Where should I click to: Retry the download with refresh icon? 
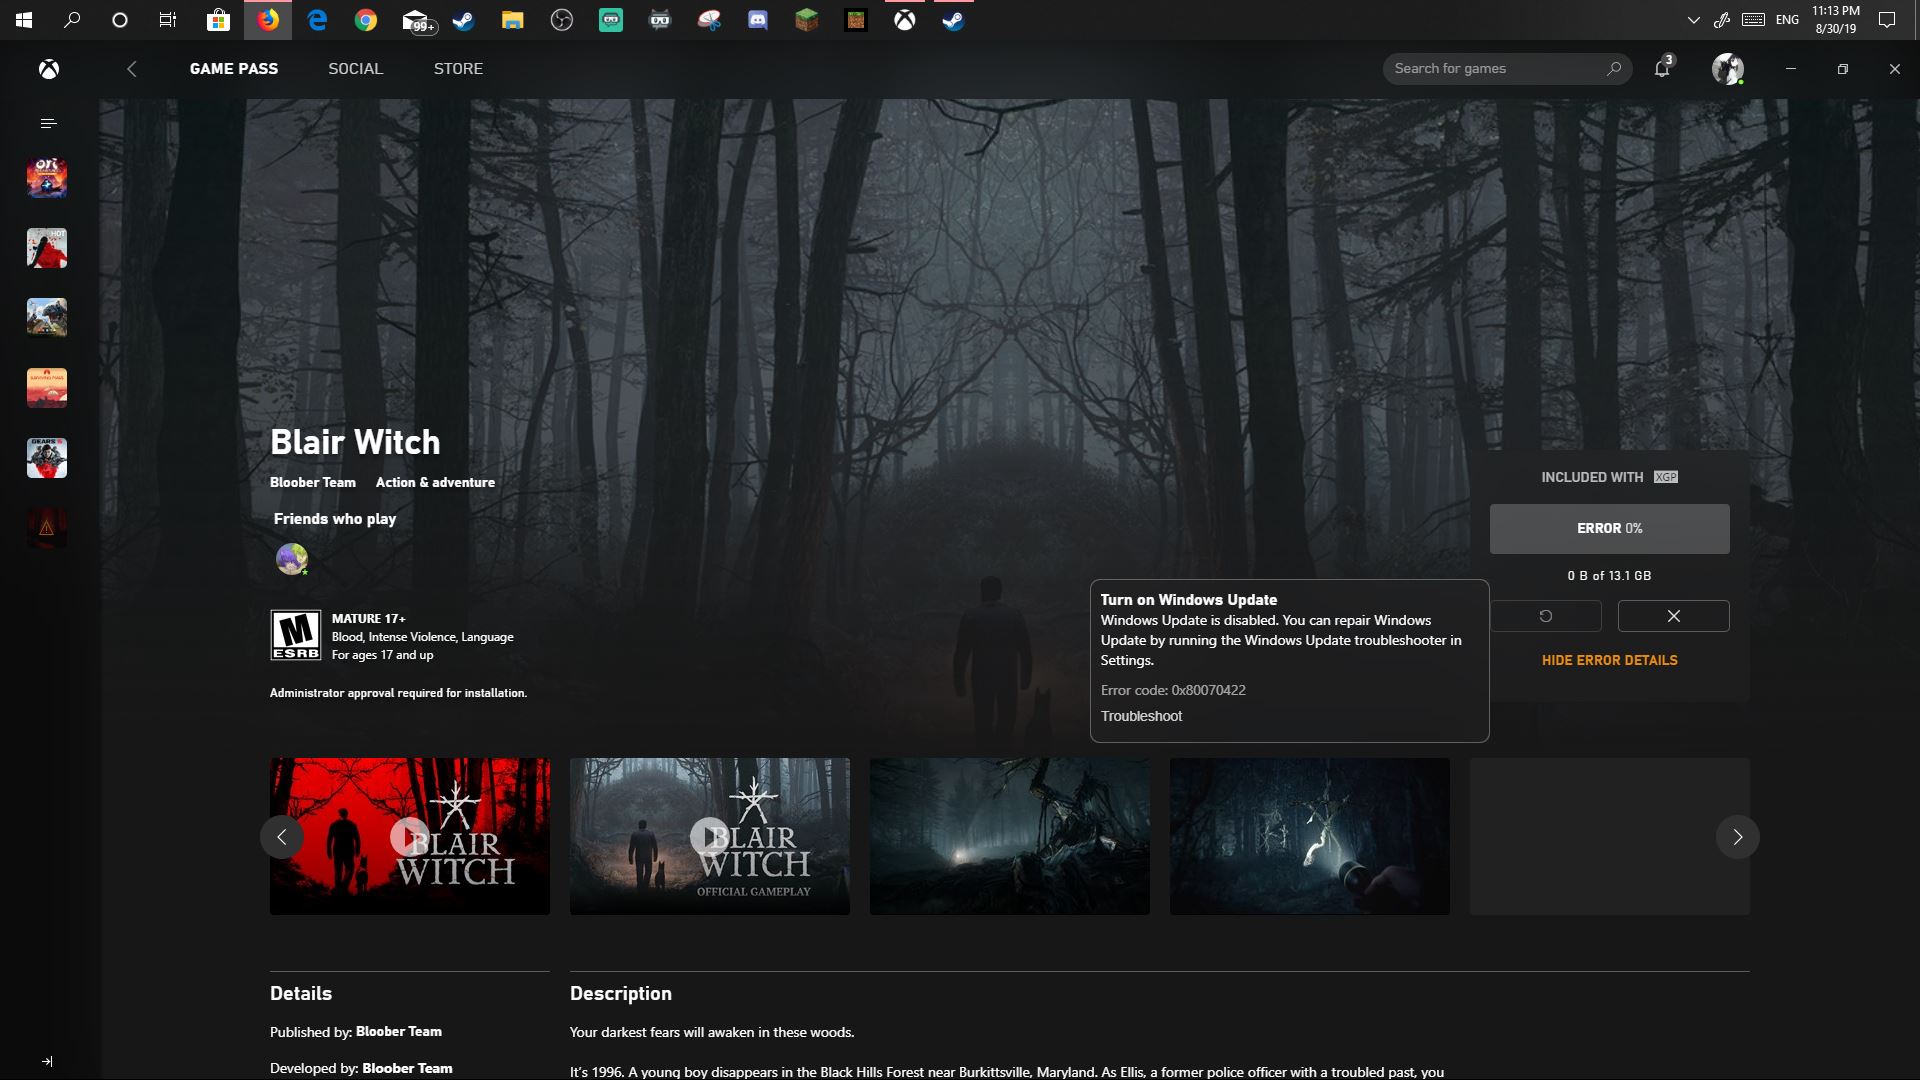coord(1546,616)
